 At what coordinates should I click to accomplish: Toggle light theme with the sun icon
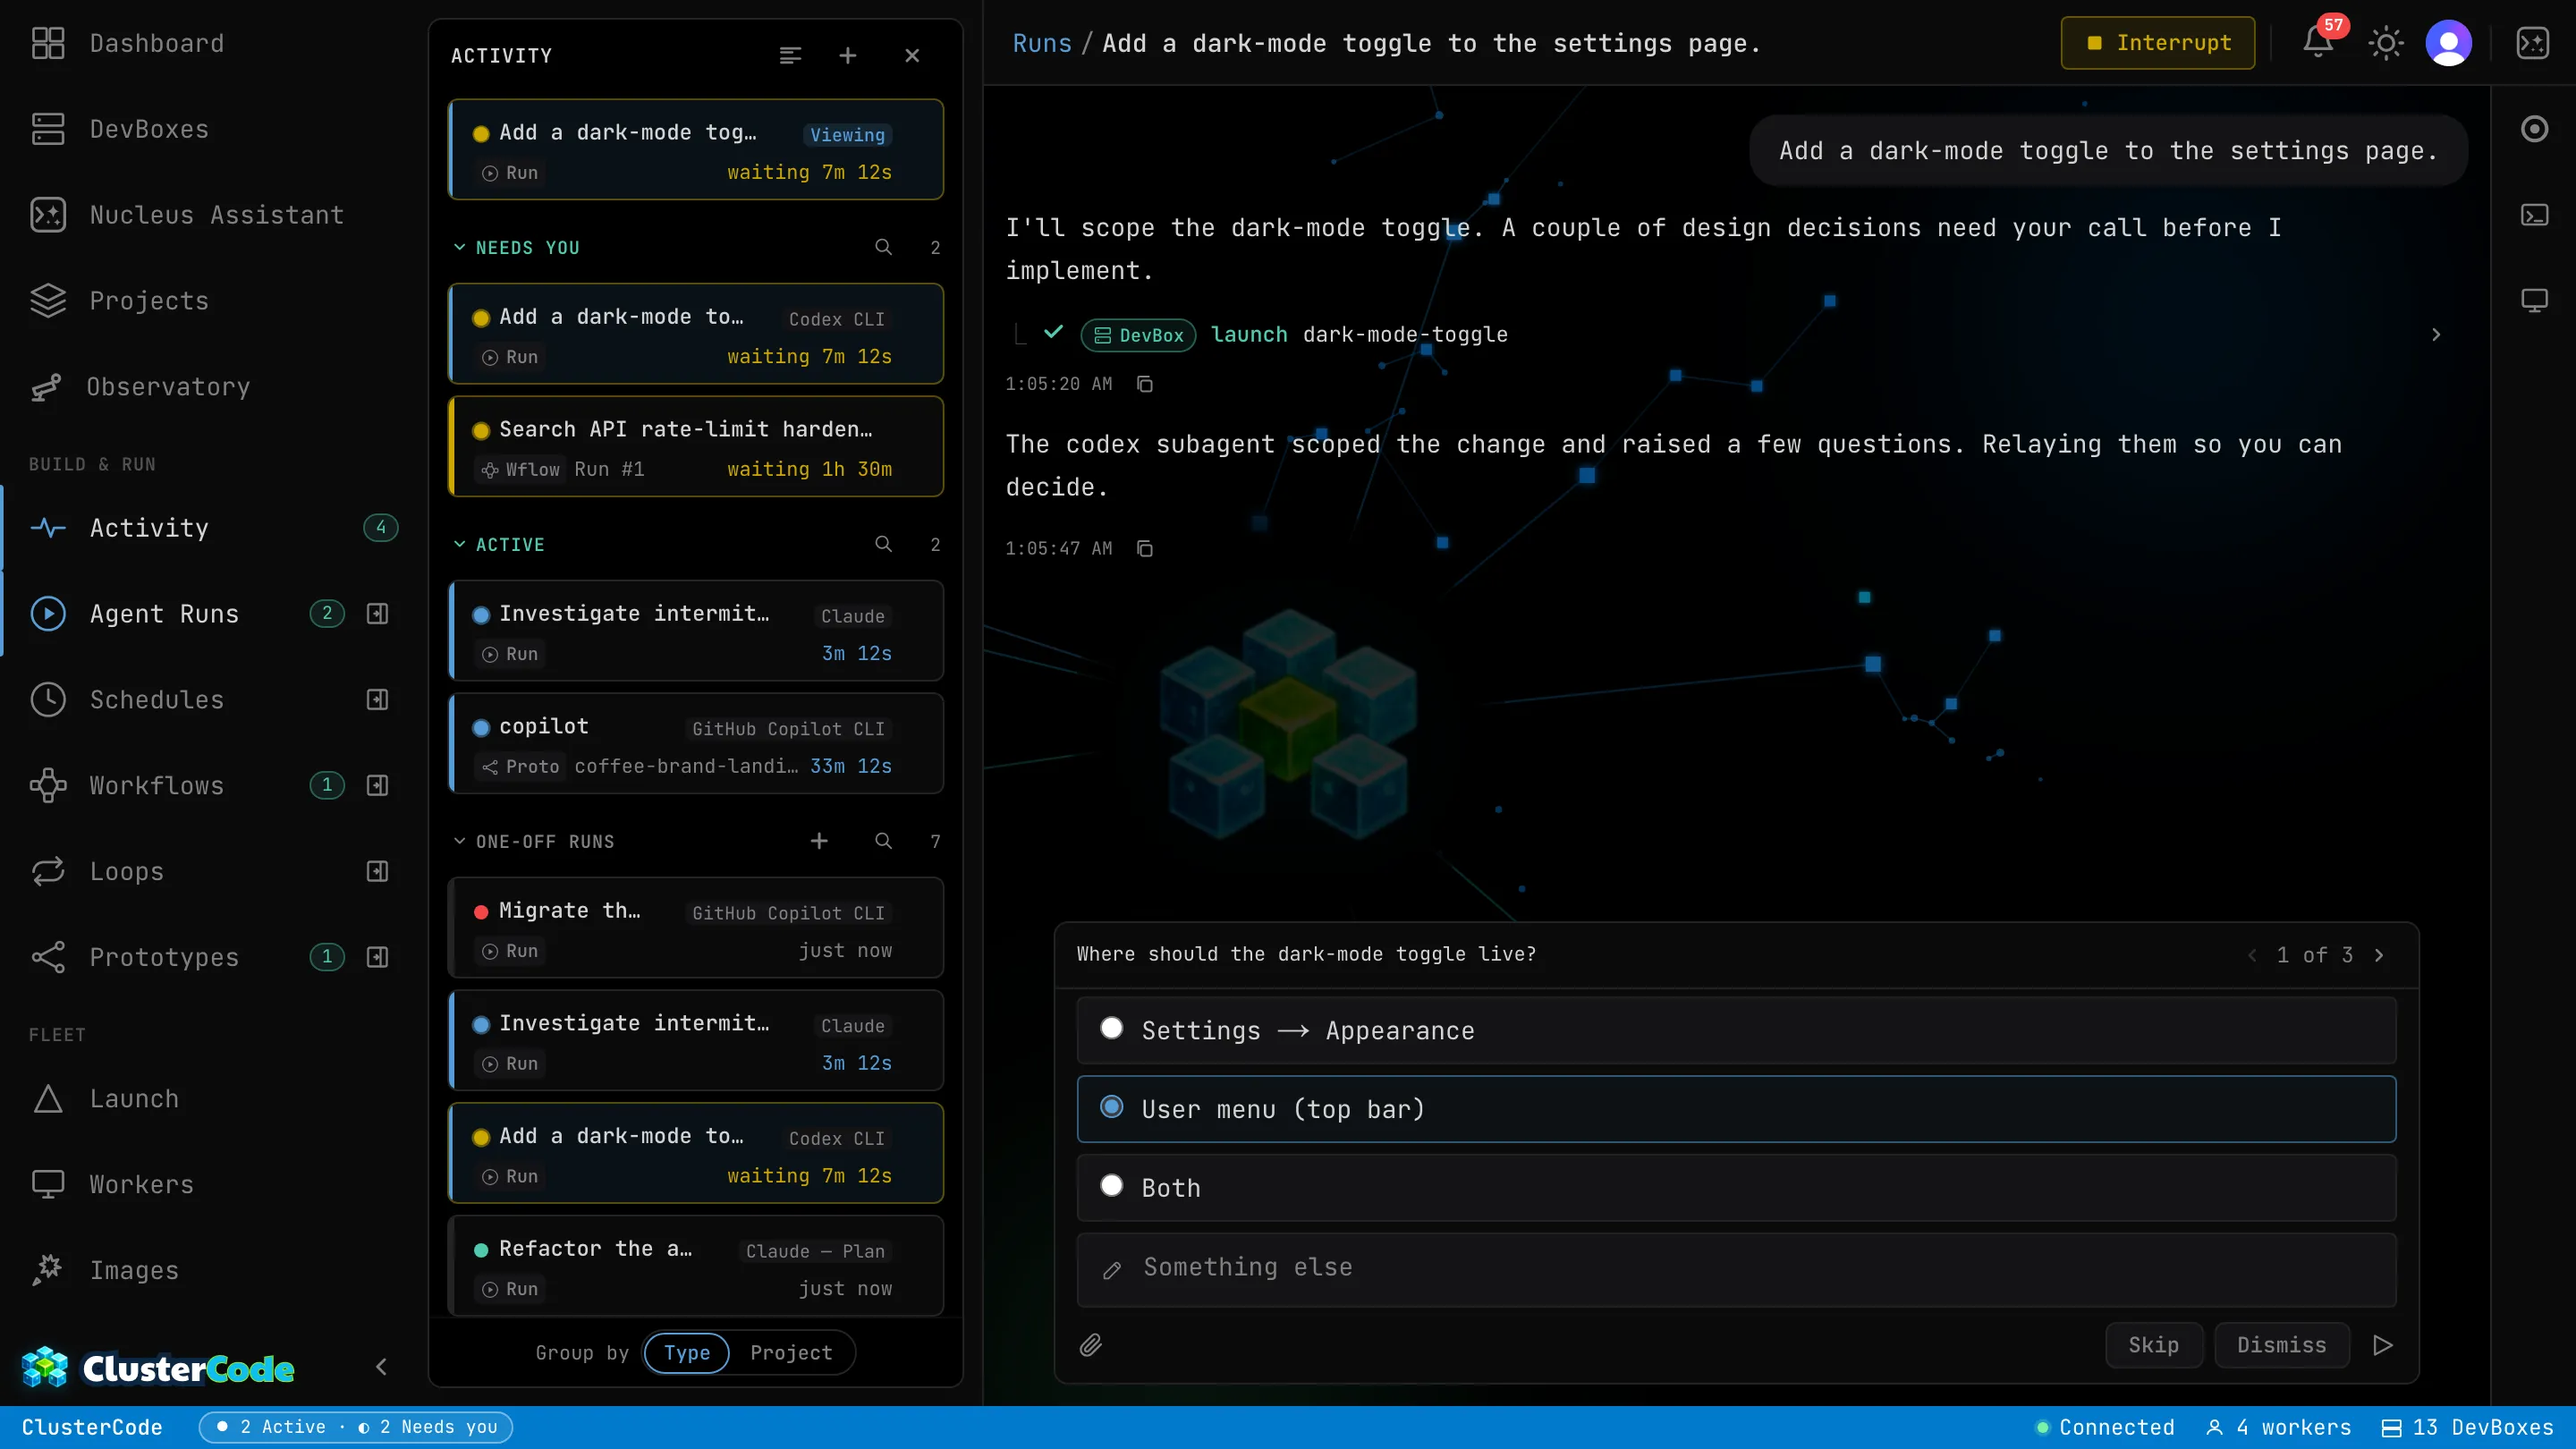tap(2385, 43)
